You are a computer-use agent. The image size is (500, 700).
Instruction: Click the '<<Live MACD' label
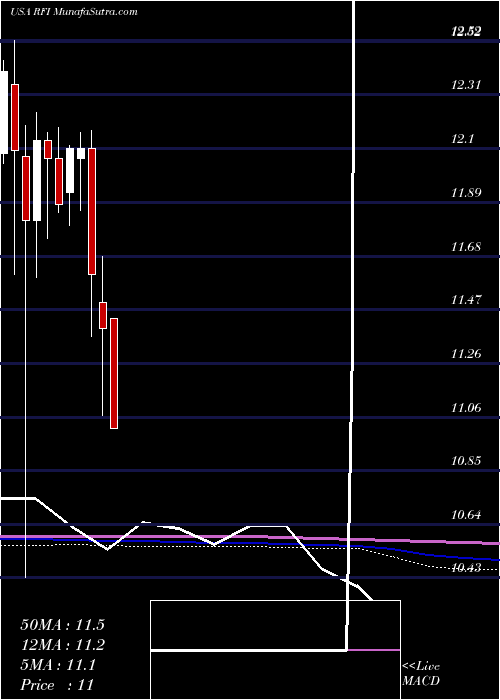(421, 674)
